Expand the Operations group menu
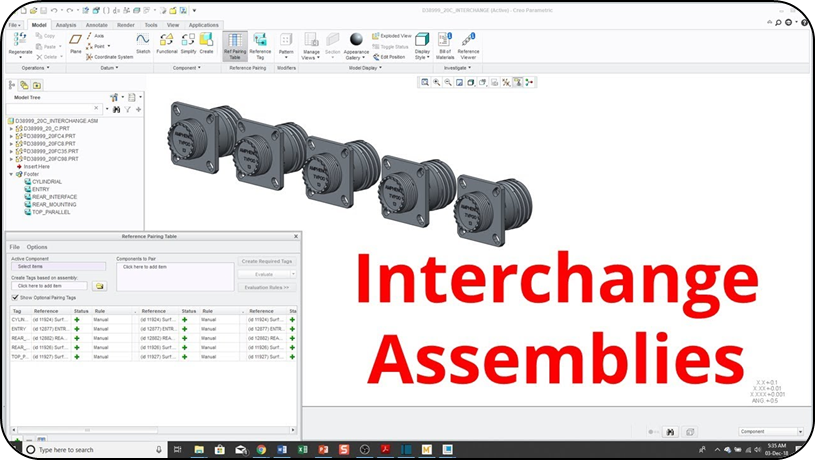This screenshot has width=815, height=460. click(x=35, y=68)
